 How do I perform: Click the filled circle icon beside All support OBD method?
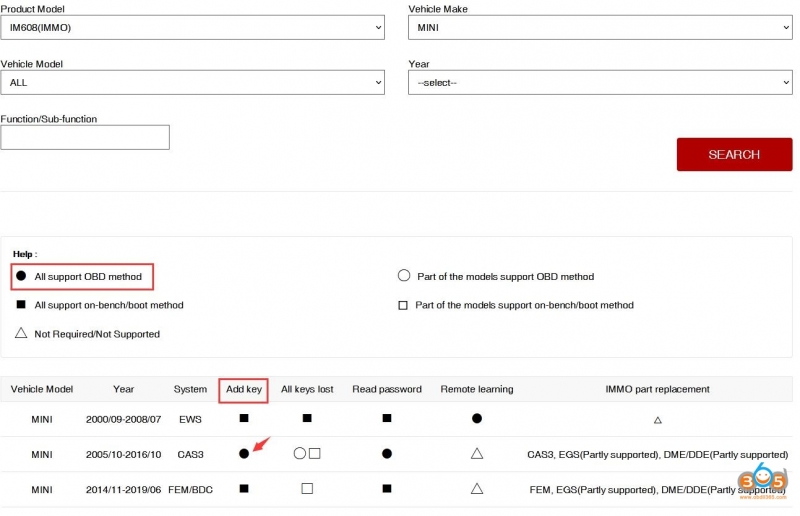[21, 276]
